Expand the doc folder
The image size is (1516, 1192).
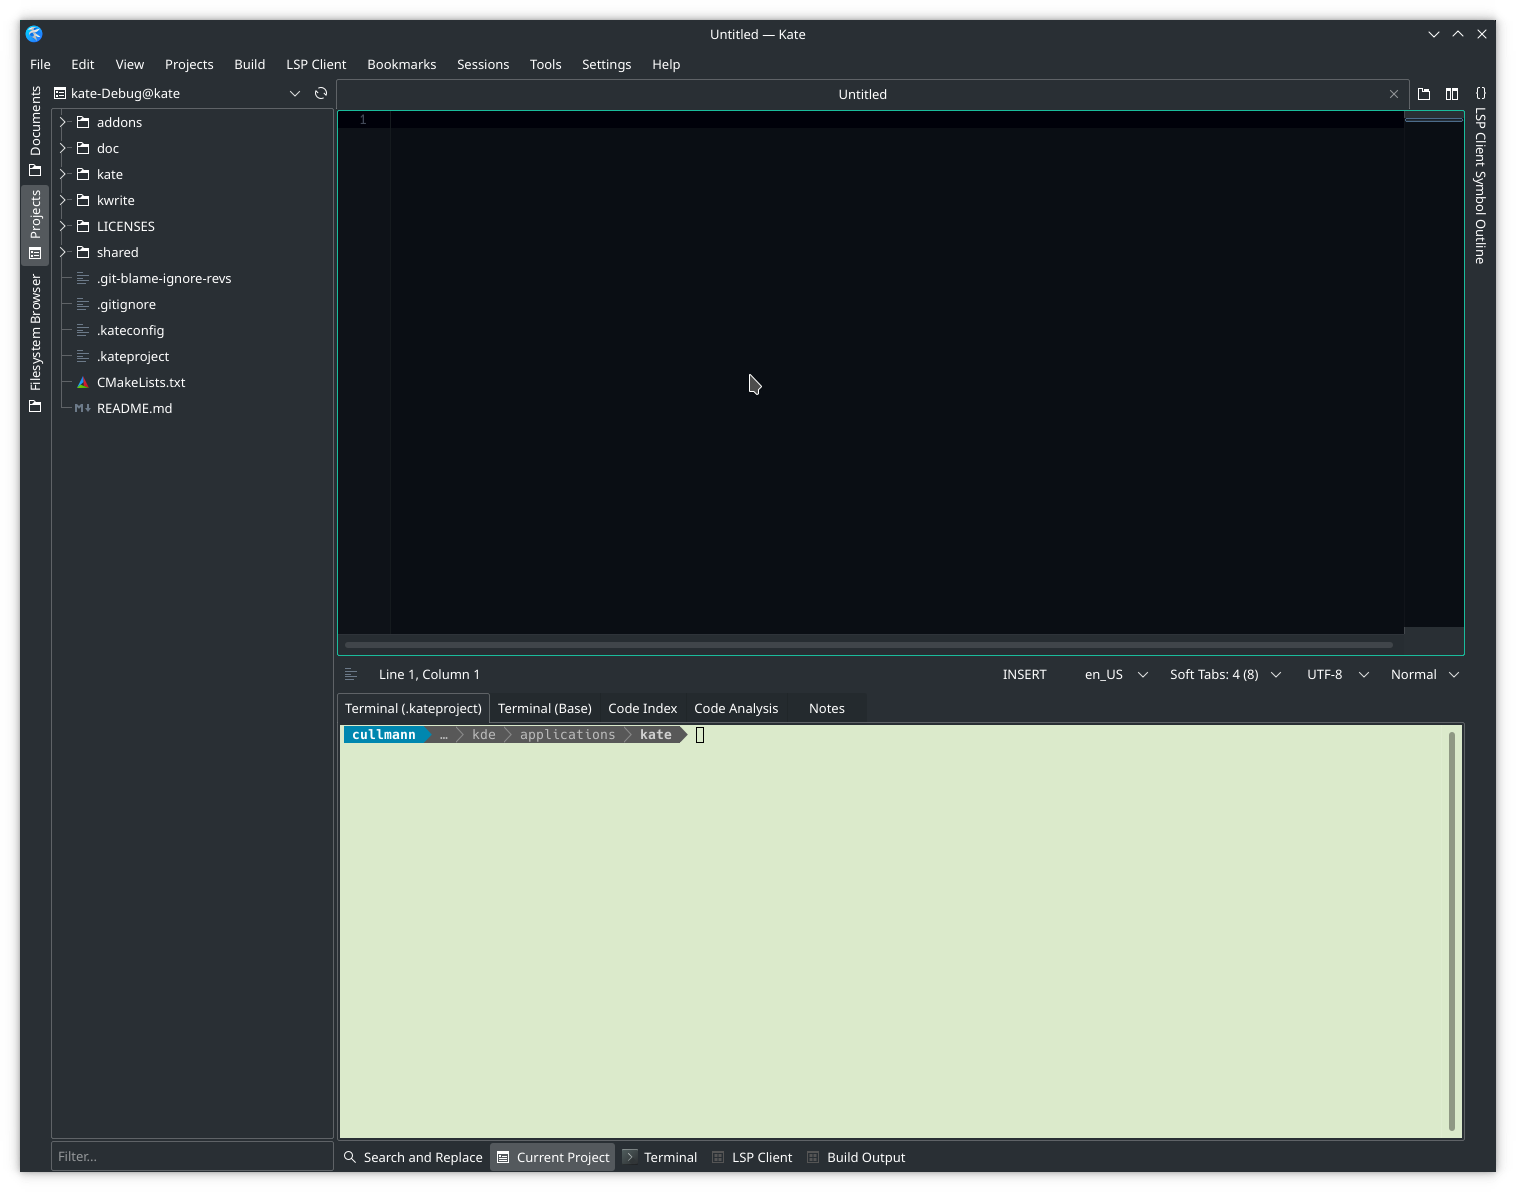click(63, 148)
